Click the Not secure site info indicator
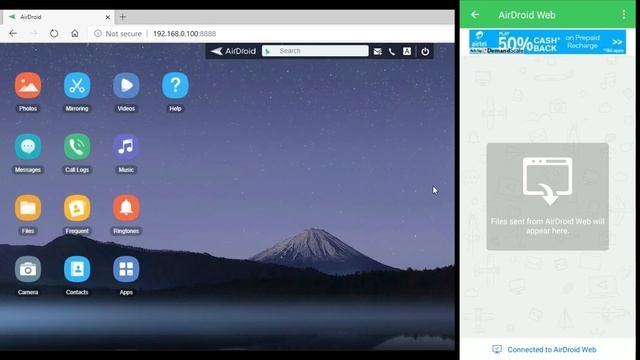Viewport: 640px width, 360px height. click(x=118, y=33)
